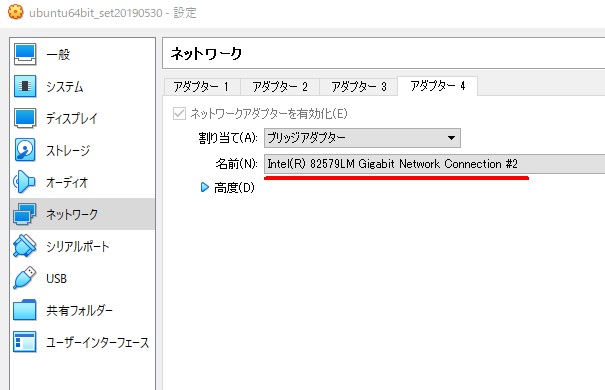605x390 pixels.
Task: Open the ストレージ disk icon
Action: tap(25, 150)
